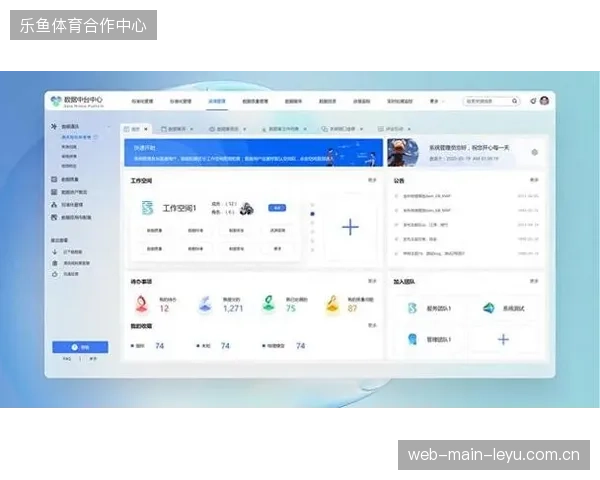Click the active dark workspace carousel dot
The height and width of the screenshot is (480, 600).
click(x=313, y=214)
